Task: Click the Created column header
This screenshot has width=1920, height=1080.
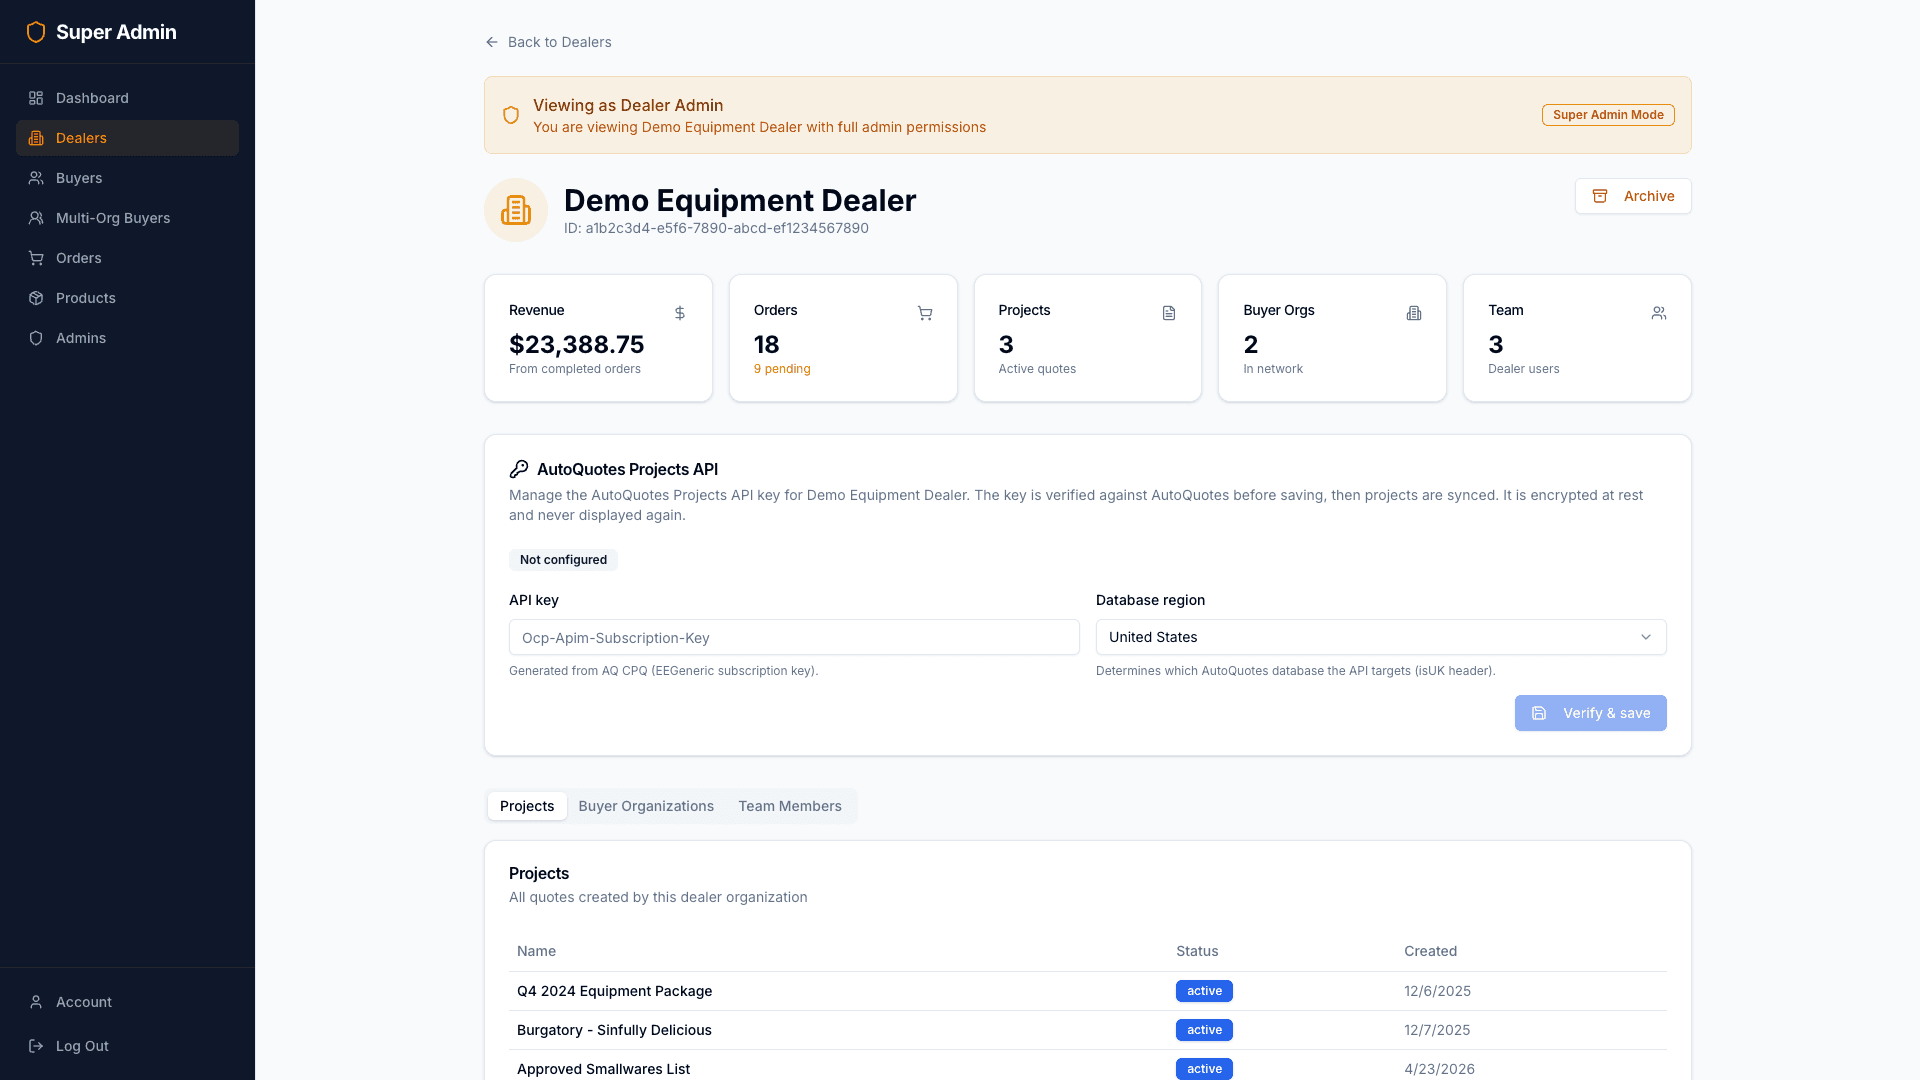Action: [x=1430, y=951]
